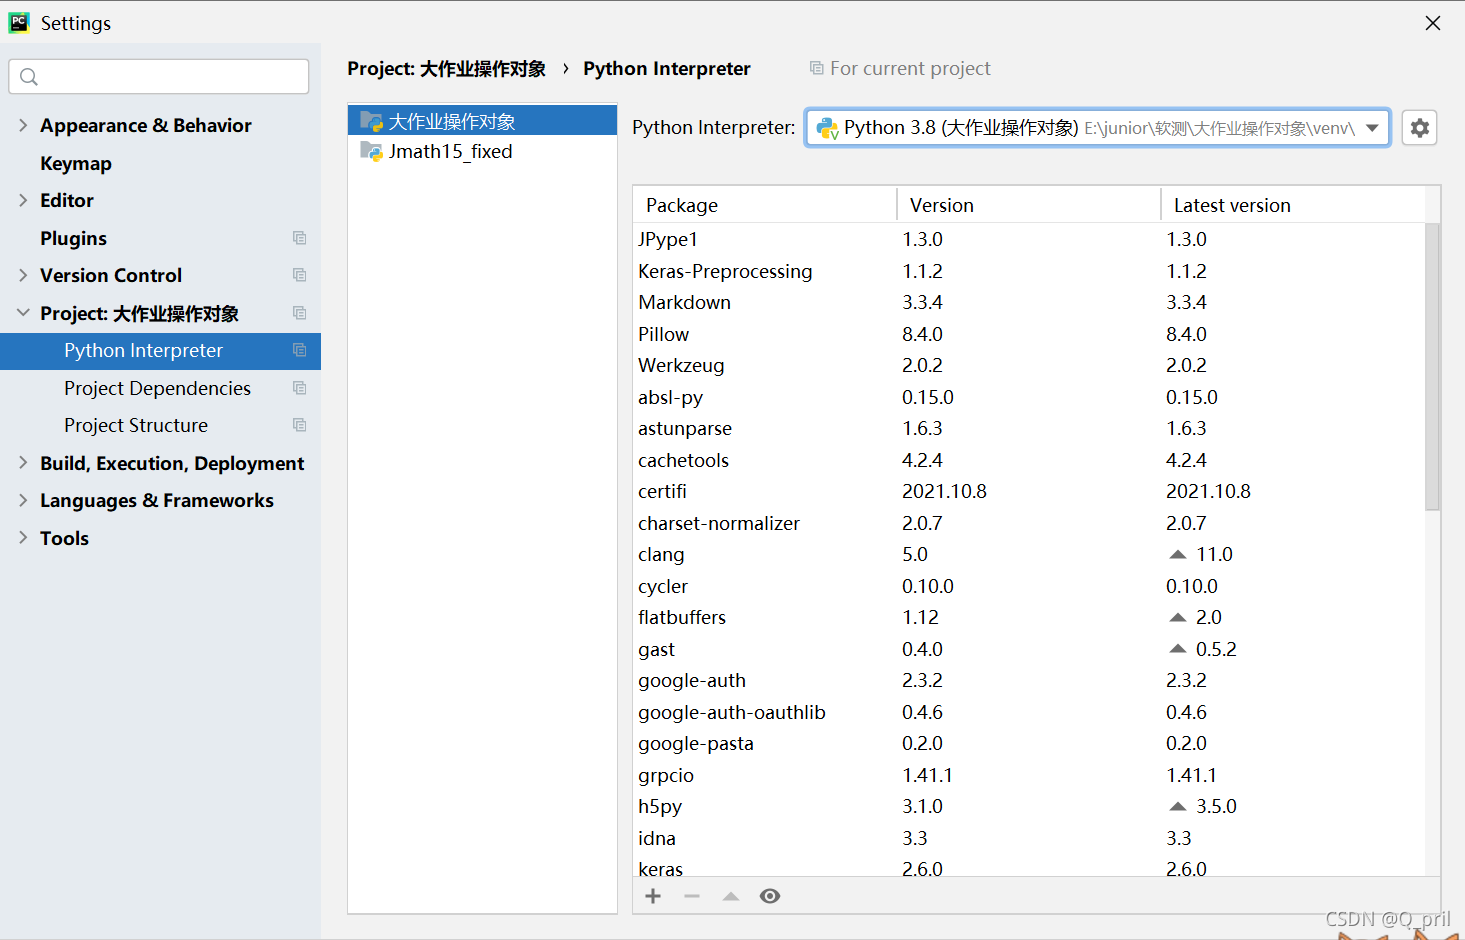Select the Pillow package row
Viewport: 1465px width, 940px height.
(1029, 334)
